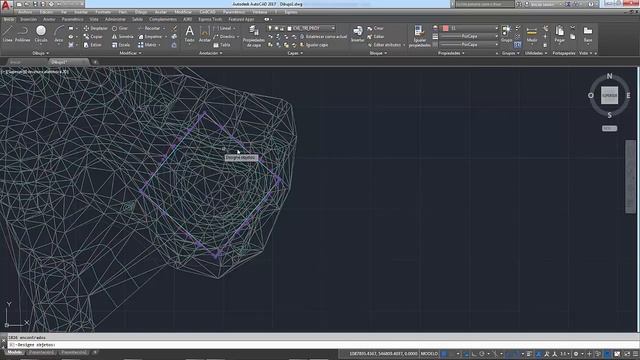
Task: Click Igualar propiedades tool
Action: [x=419, y=36]
